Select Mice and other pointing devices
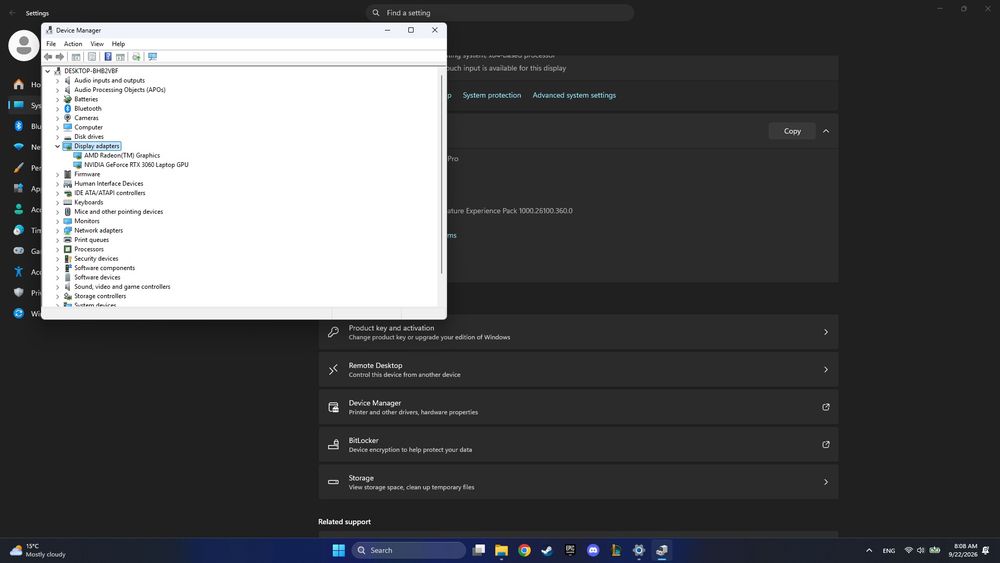This screenshot has height=563, width=1000. coord(119,212)
